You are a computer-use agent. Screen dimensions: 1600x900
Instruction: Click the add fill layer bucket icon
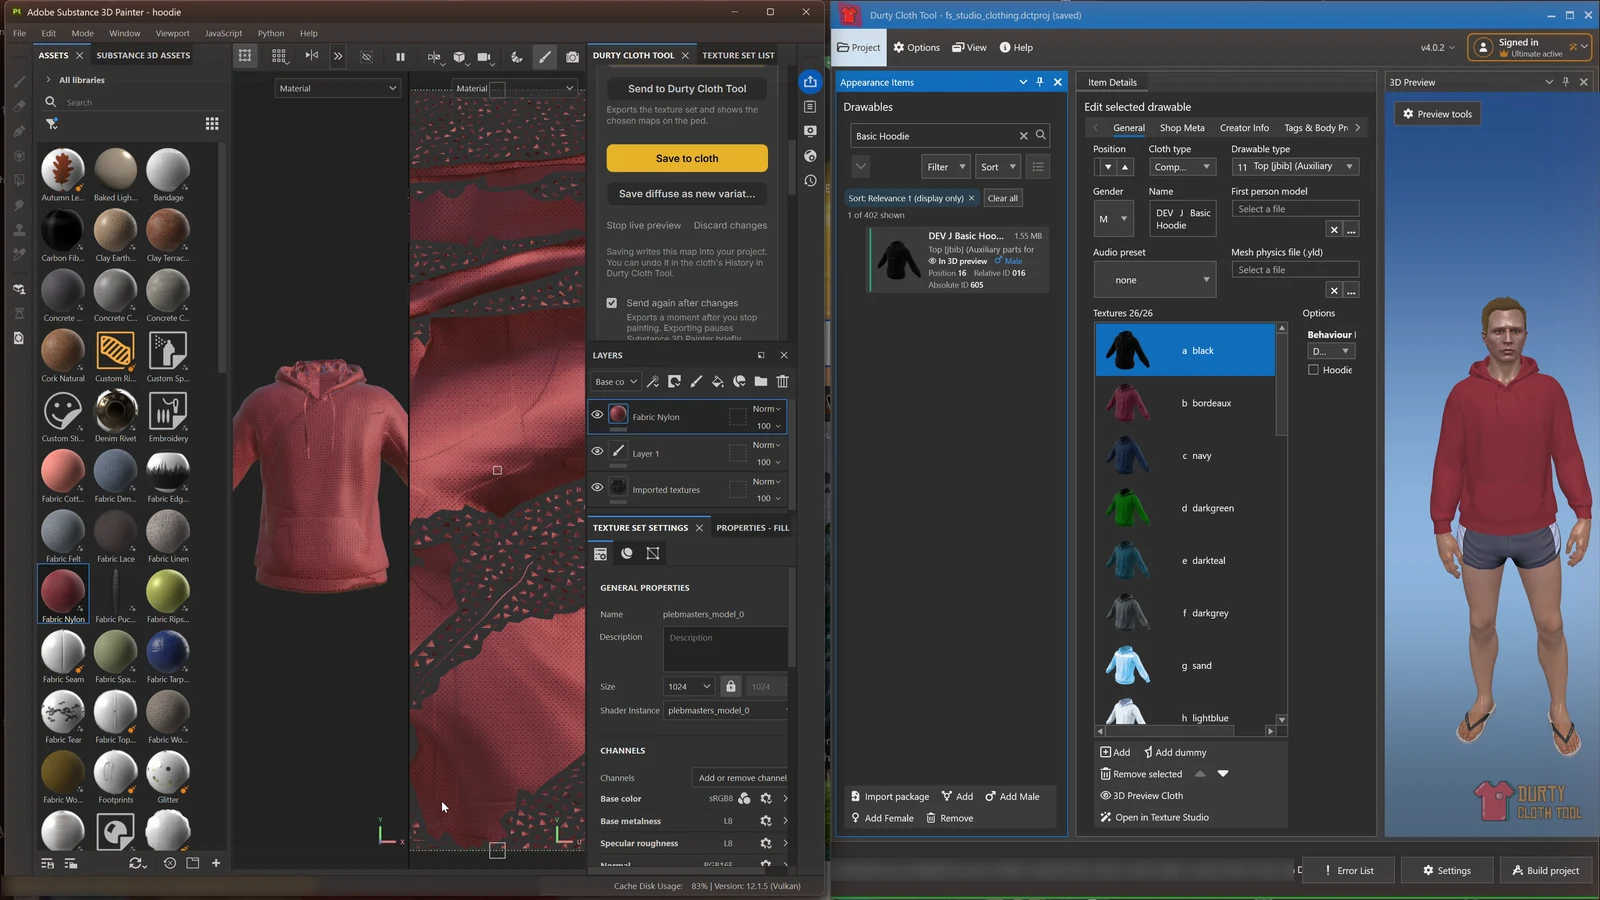tap(718, 381)
